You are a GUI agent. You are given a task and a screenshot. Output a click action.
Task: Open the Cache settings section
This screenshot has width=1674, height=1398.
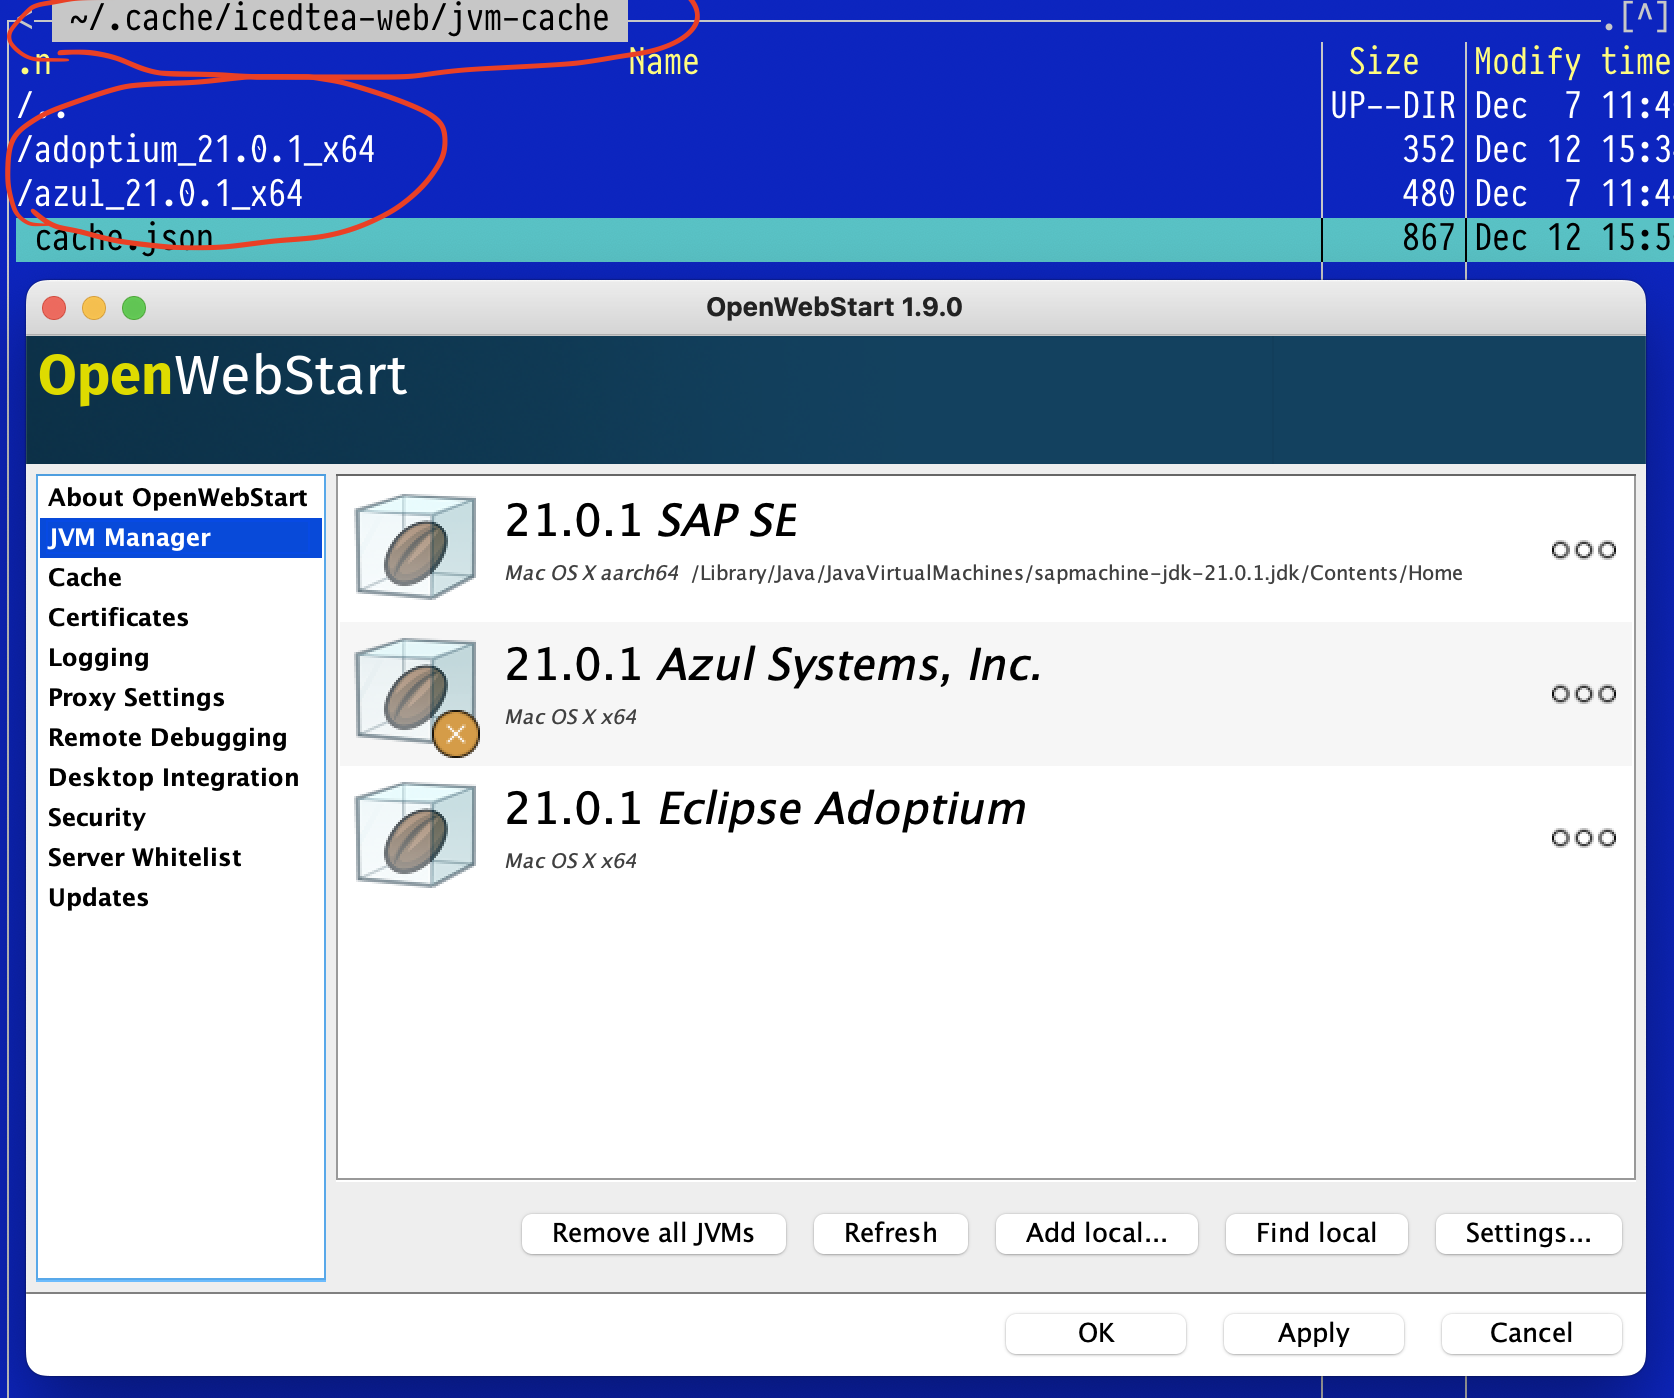point(180,578)
